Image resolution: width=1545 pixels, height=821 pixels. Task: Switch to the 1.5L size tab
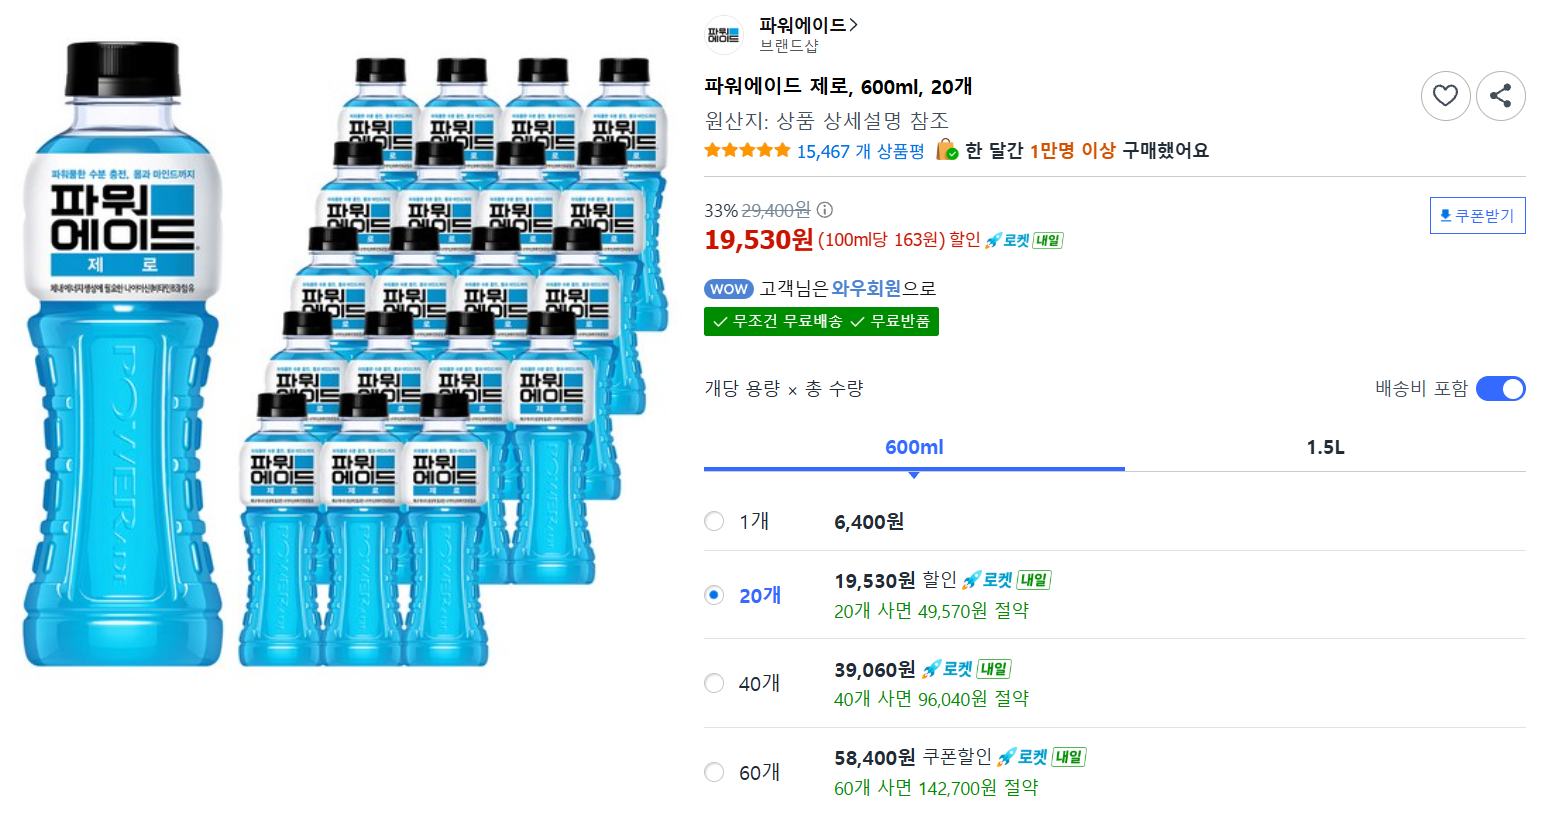point(1325,447)
